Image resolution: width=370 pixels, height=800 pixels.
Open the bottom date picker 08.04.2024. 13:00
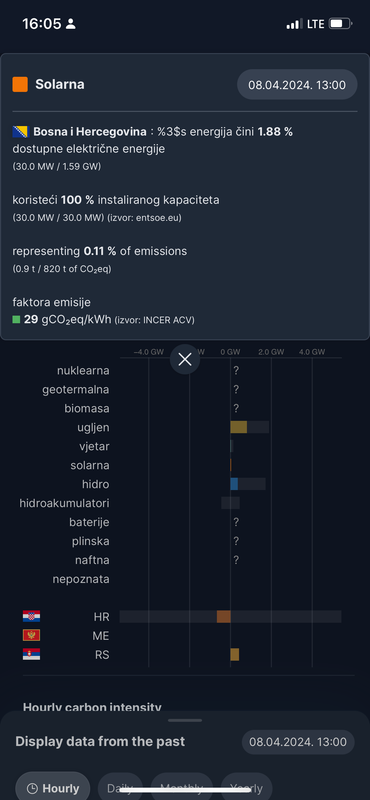[298, 742]
